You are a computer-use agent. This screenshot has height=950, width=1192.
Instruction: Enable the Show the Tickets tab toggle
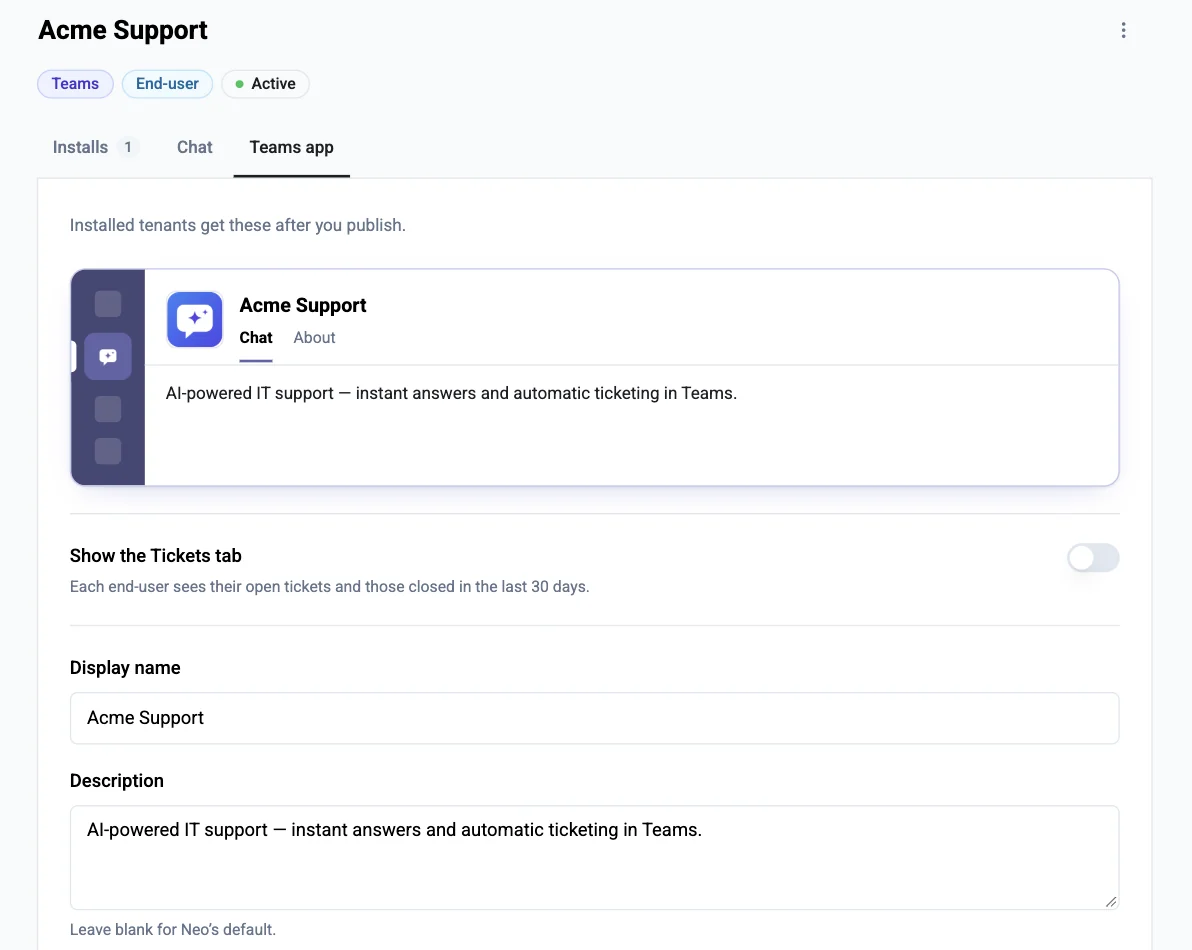pos(1092,558)
